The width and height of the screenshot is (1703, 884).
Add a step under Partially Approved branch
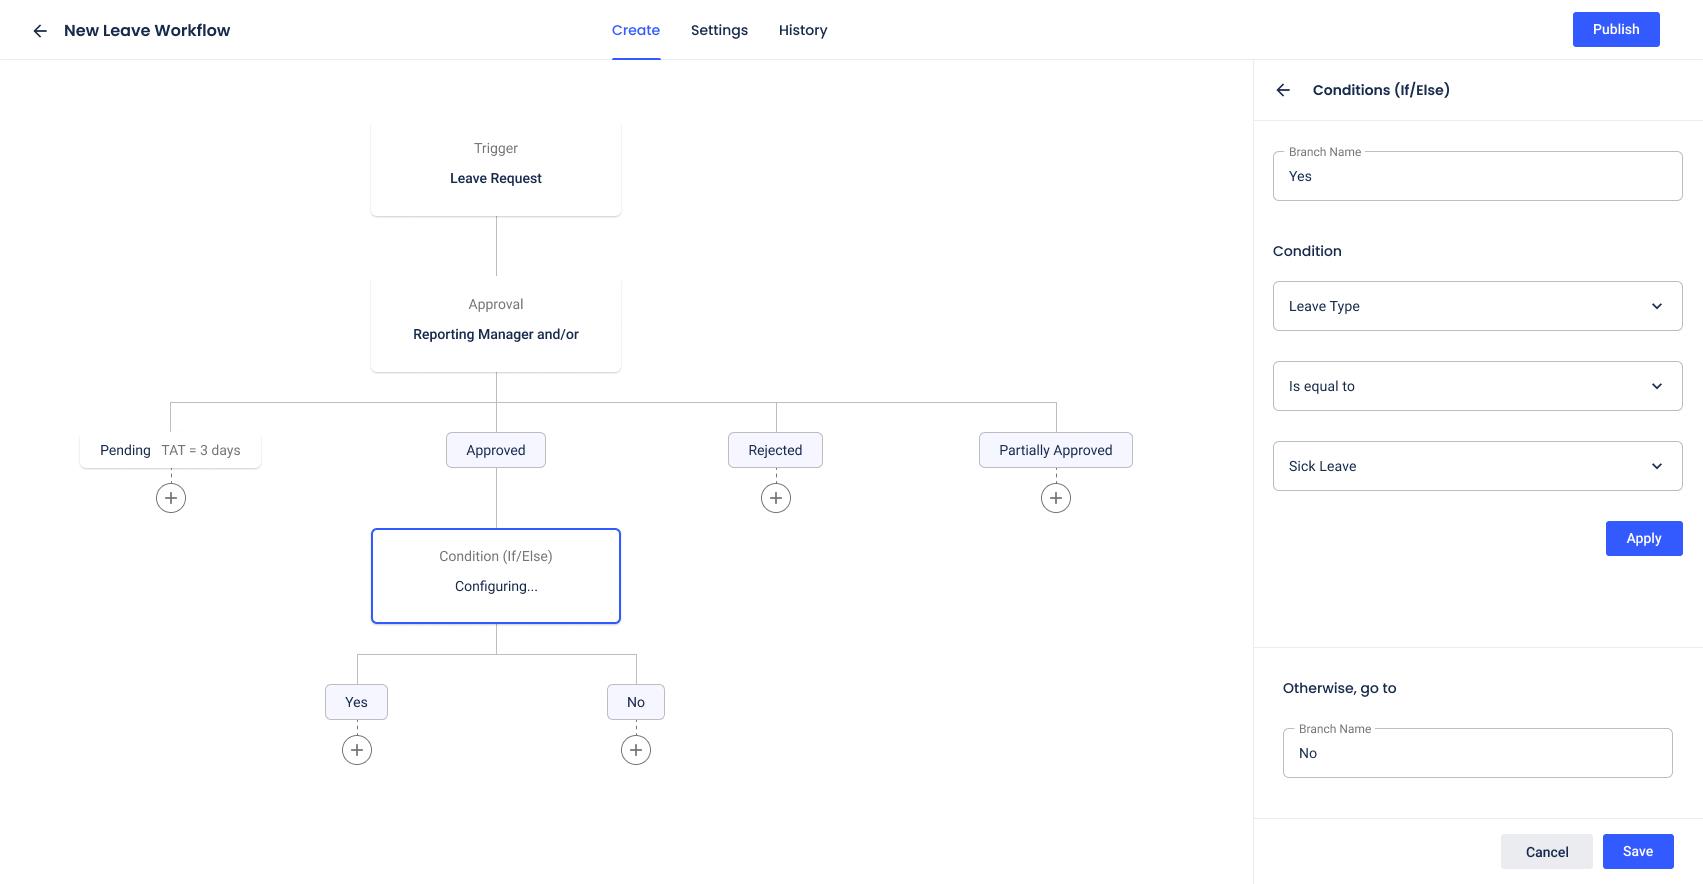tap(1056, 498)
